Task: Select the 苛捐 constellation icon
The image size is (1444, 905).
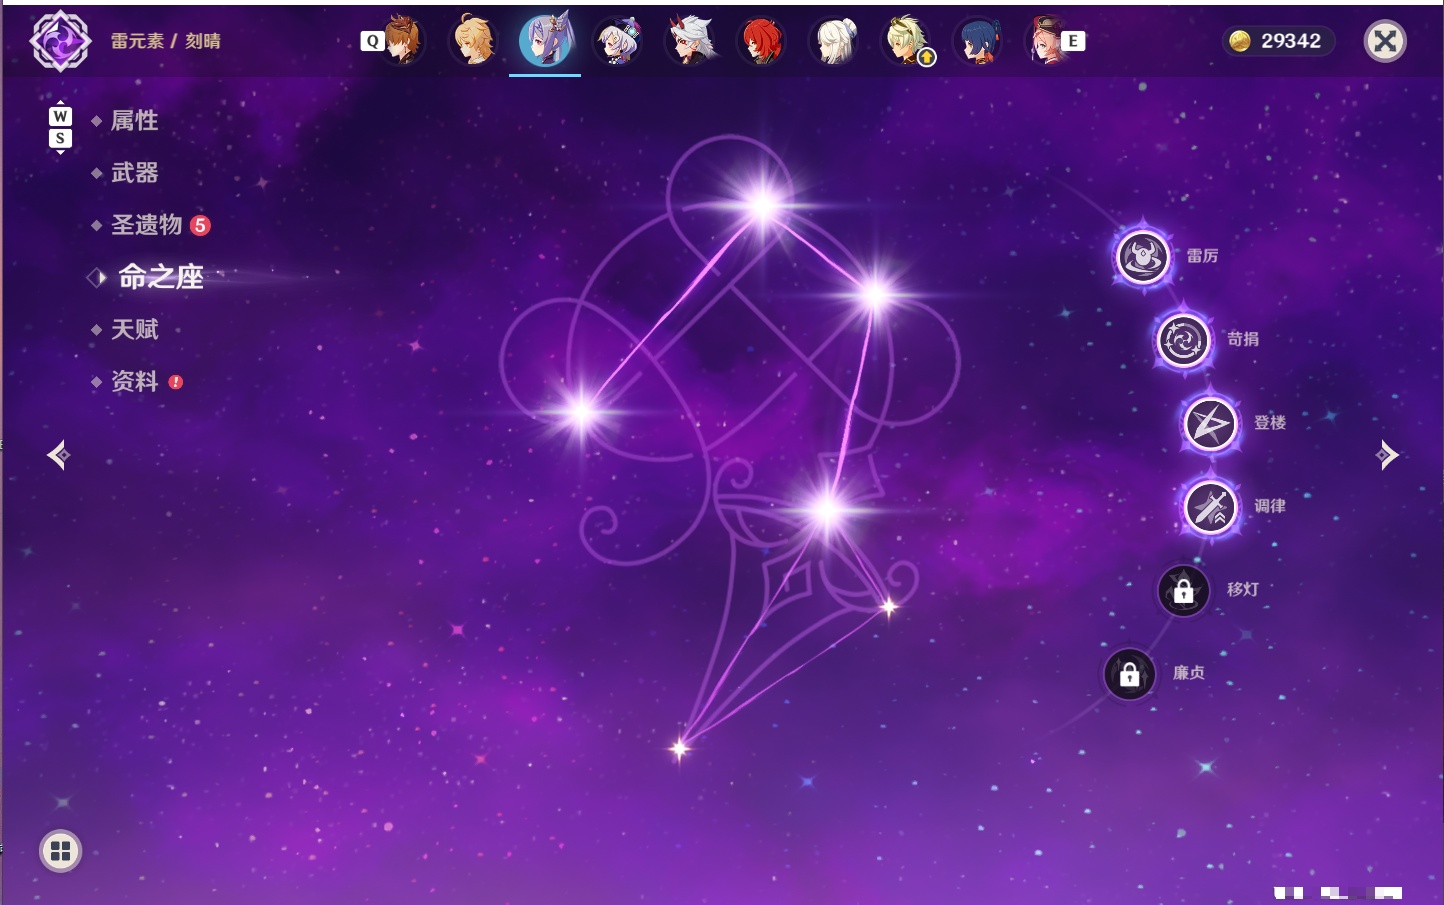Action: coord(1184,340)
